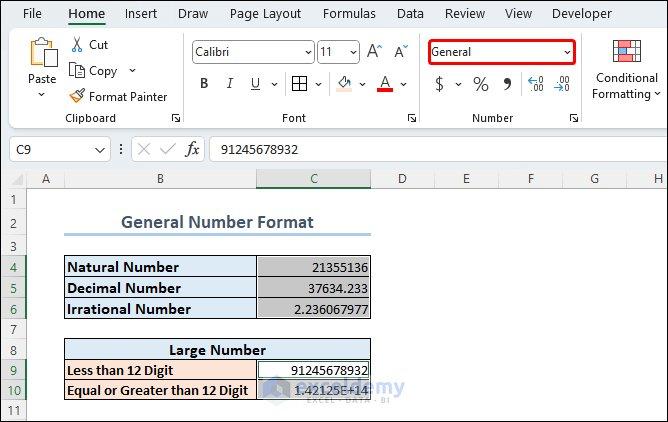The width and height of the screenshot is (668, 422).
Task: Open the General number format dropdown
Action: [567, 52]
